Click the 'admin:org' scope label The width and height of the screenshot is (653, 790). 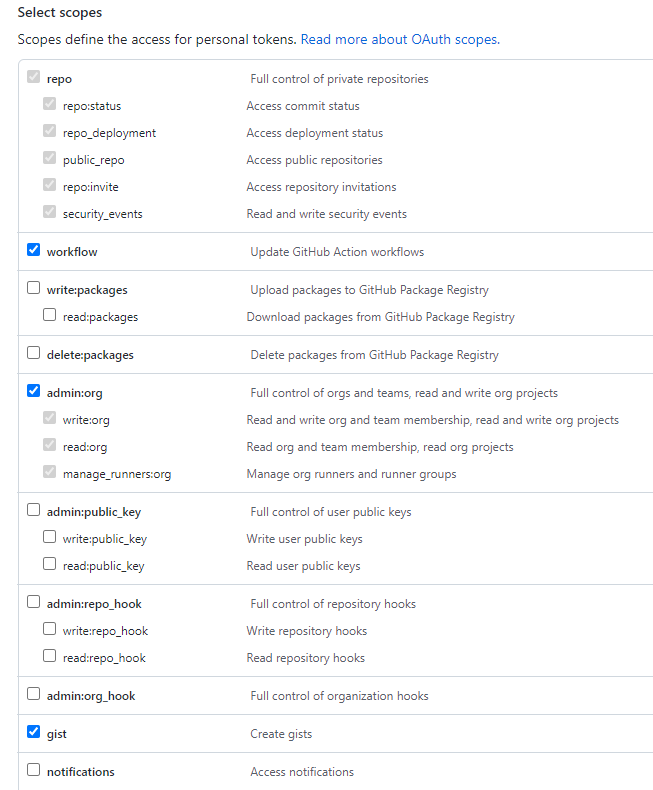75,393
